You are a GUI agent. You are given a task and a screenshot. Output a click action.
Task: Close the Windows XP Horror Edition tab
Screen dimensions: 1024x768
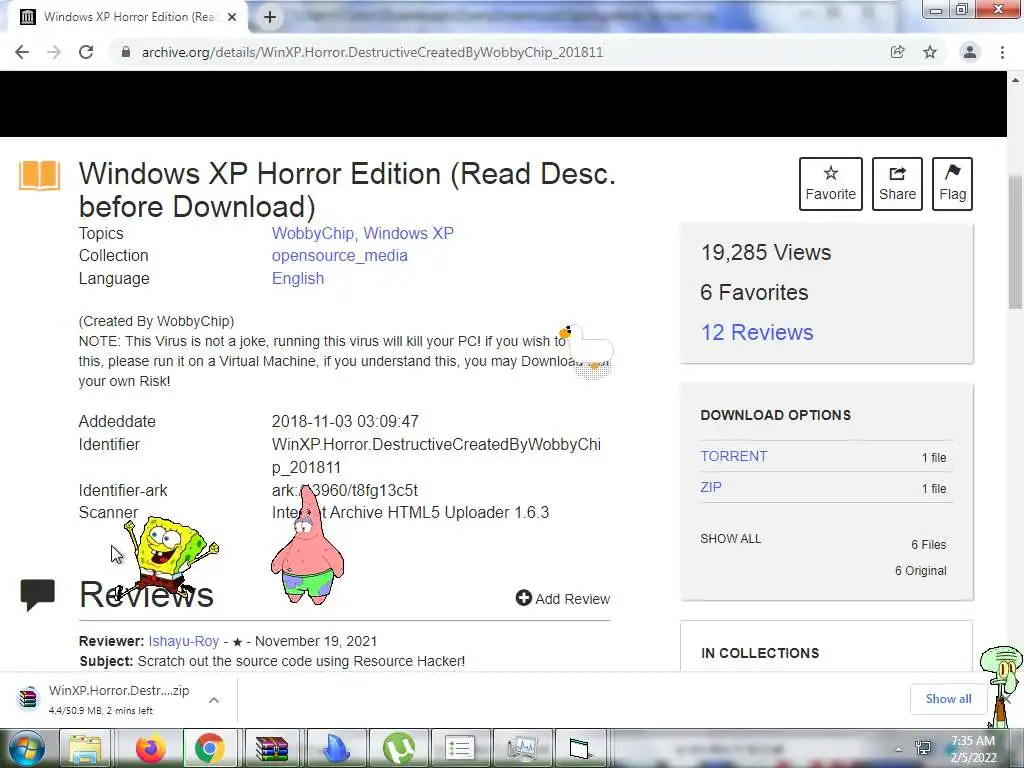click(x=232, y=17)
